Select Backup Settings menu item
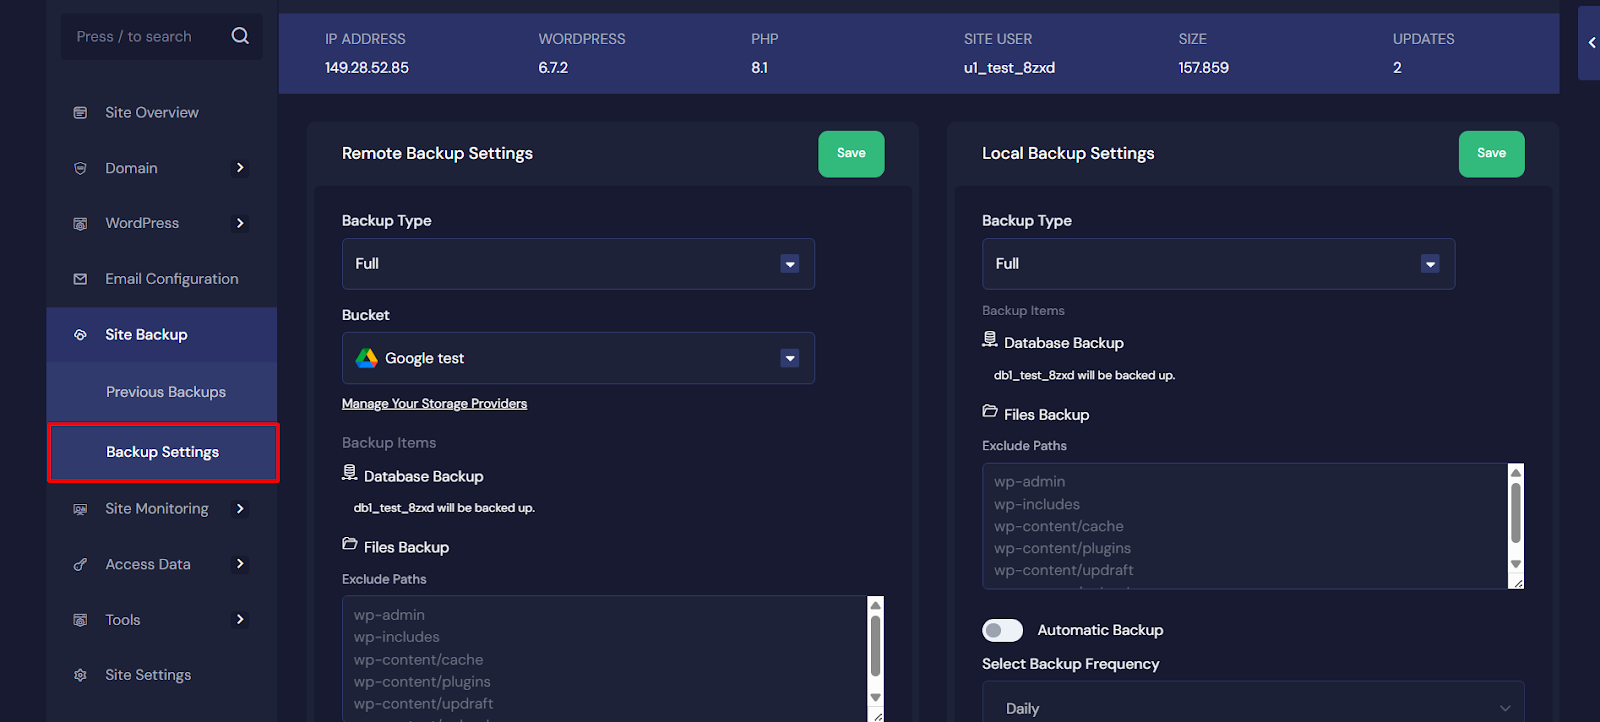Image resolution: width=1600 pixels, height=722 pixels. 163,452
